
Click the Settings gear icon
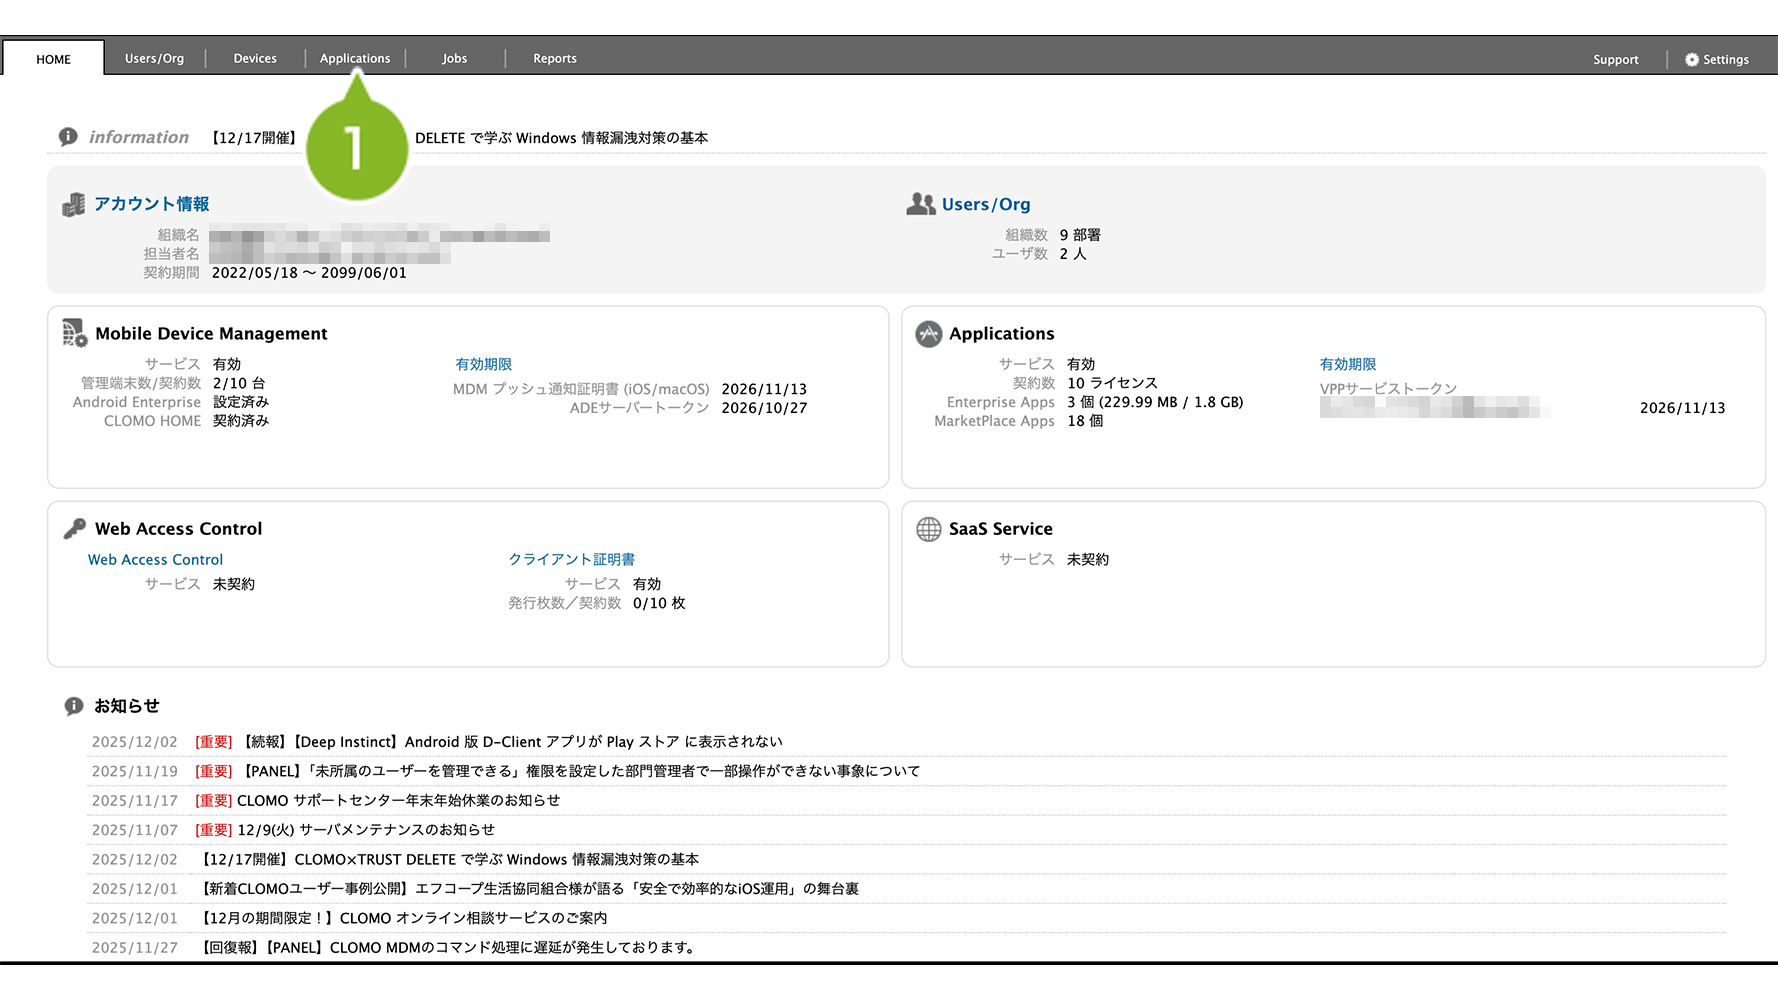tap(1691, 60)
